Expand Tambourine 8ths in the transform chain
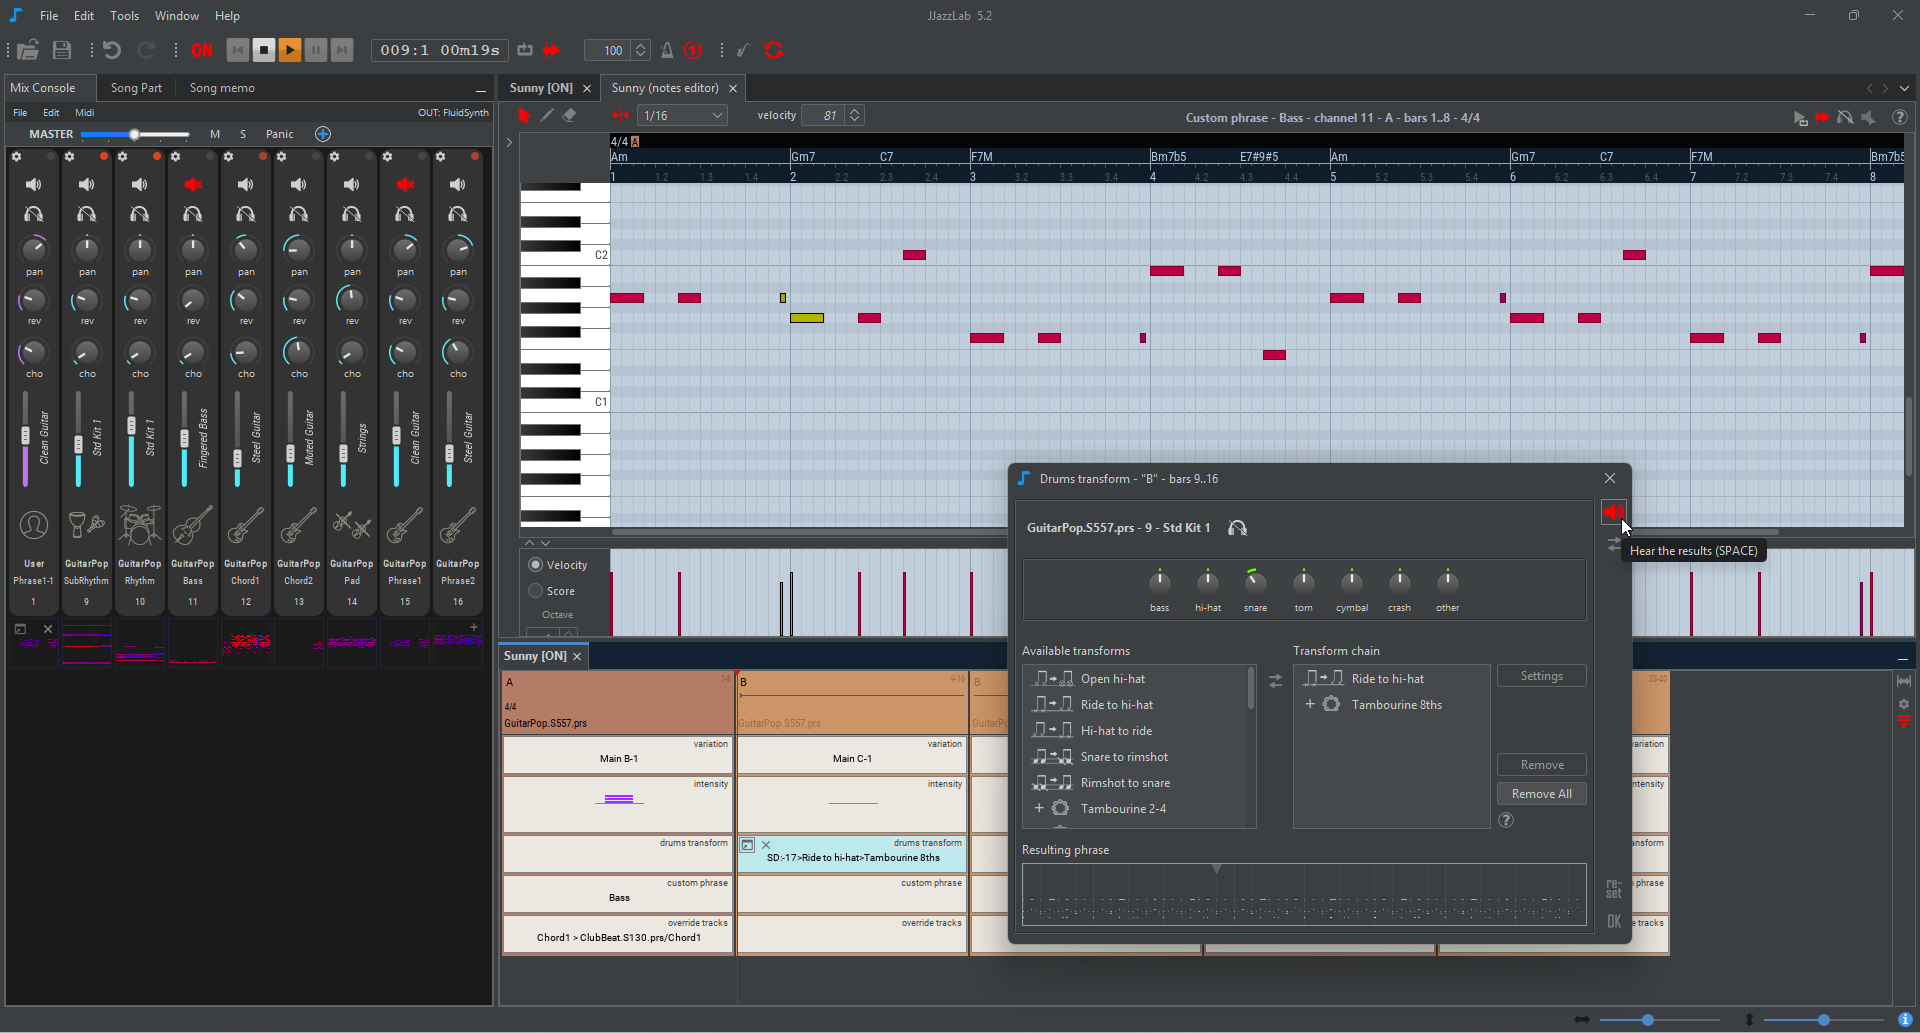This screenshot has width=1920, height=1033. [1310, 705]
